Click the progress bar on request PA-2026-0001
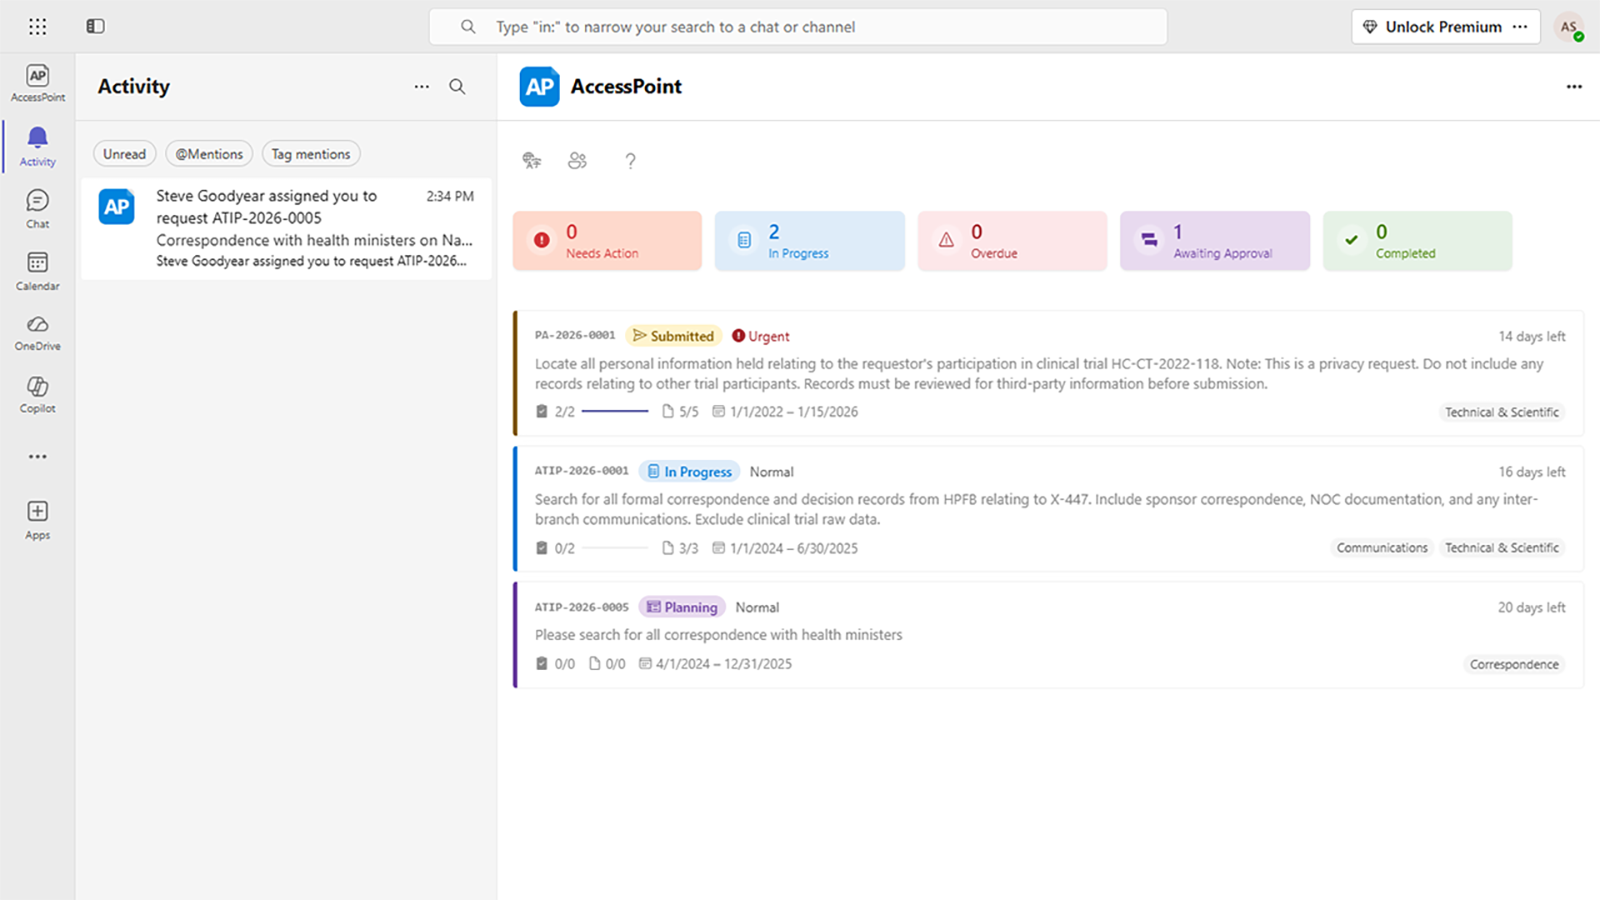 (x=613, y=411)
